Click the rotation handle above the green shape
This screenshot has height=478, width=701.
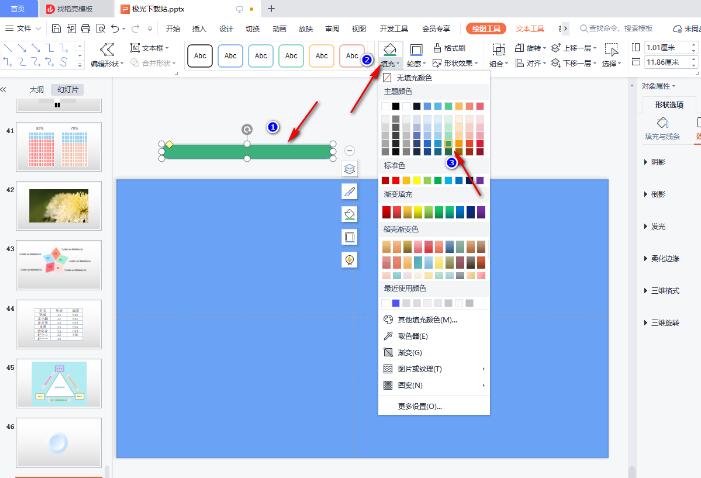pos(248,130)
